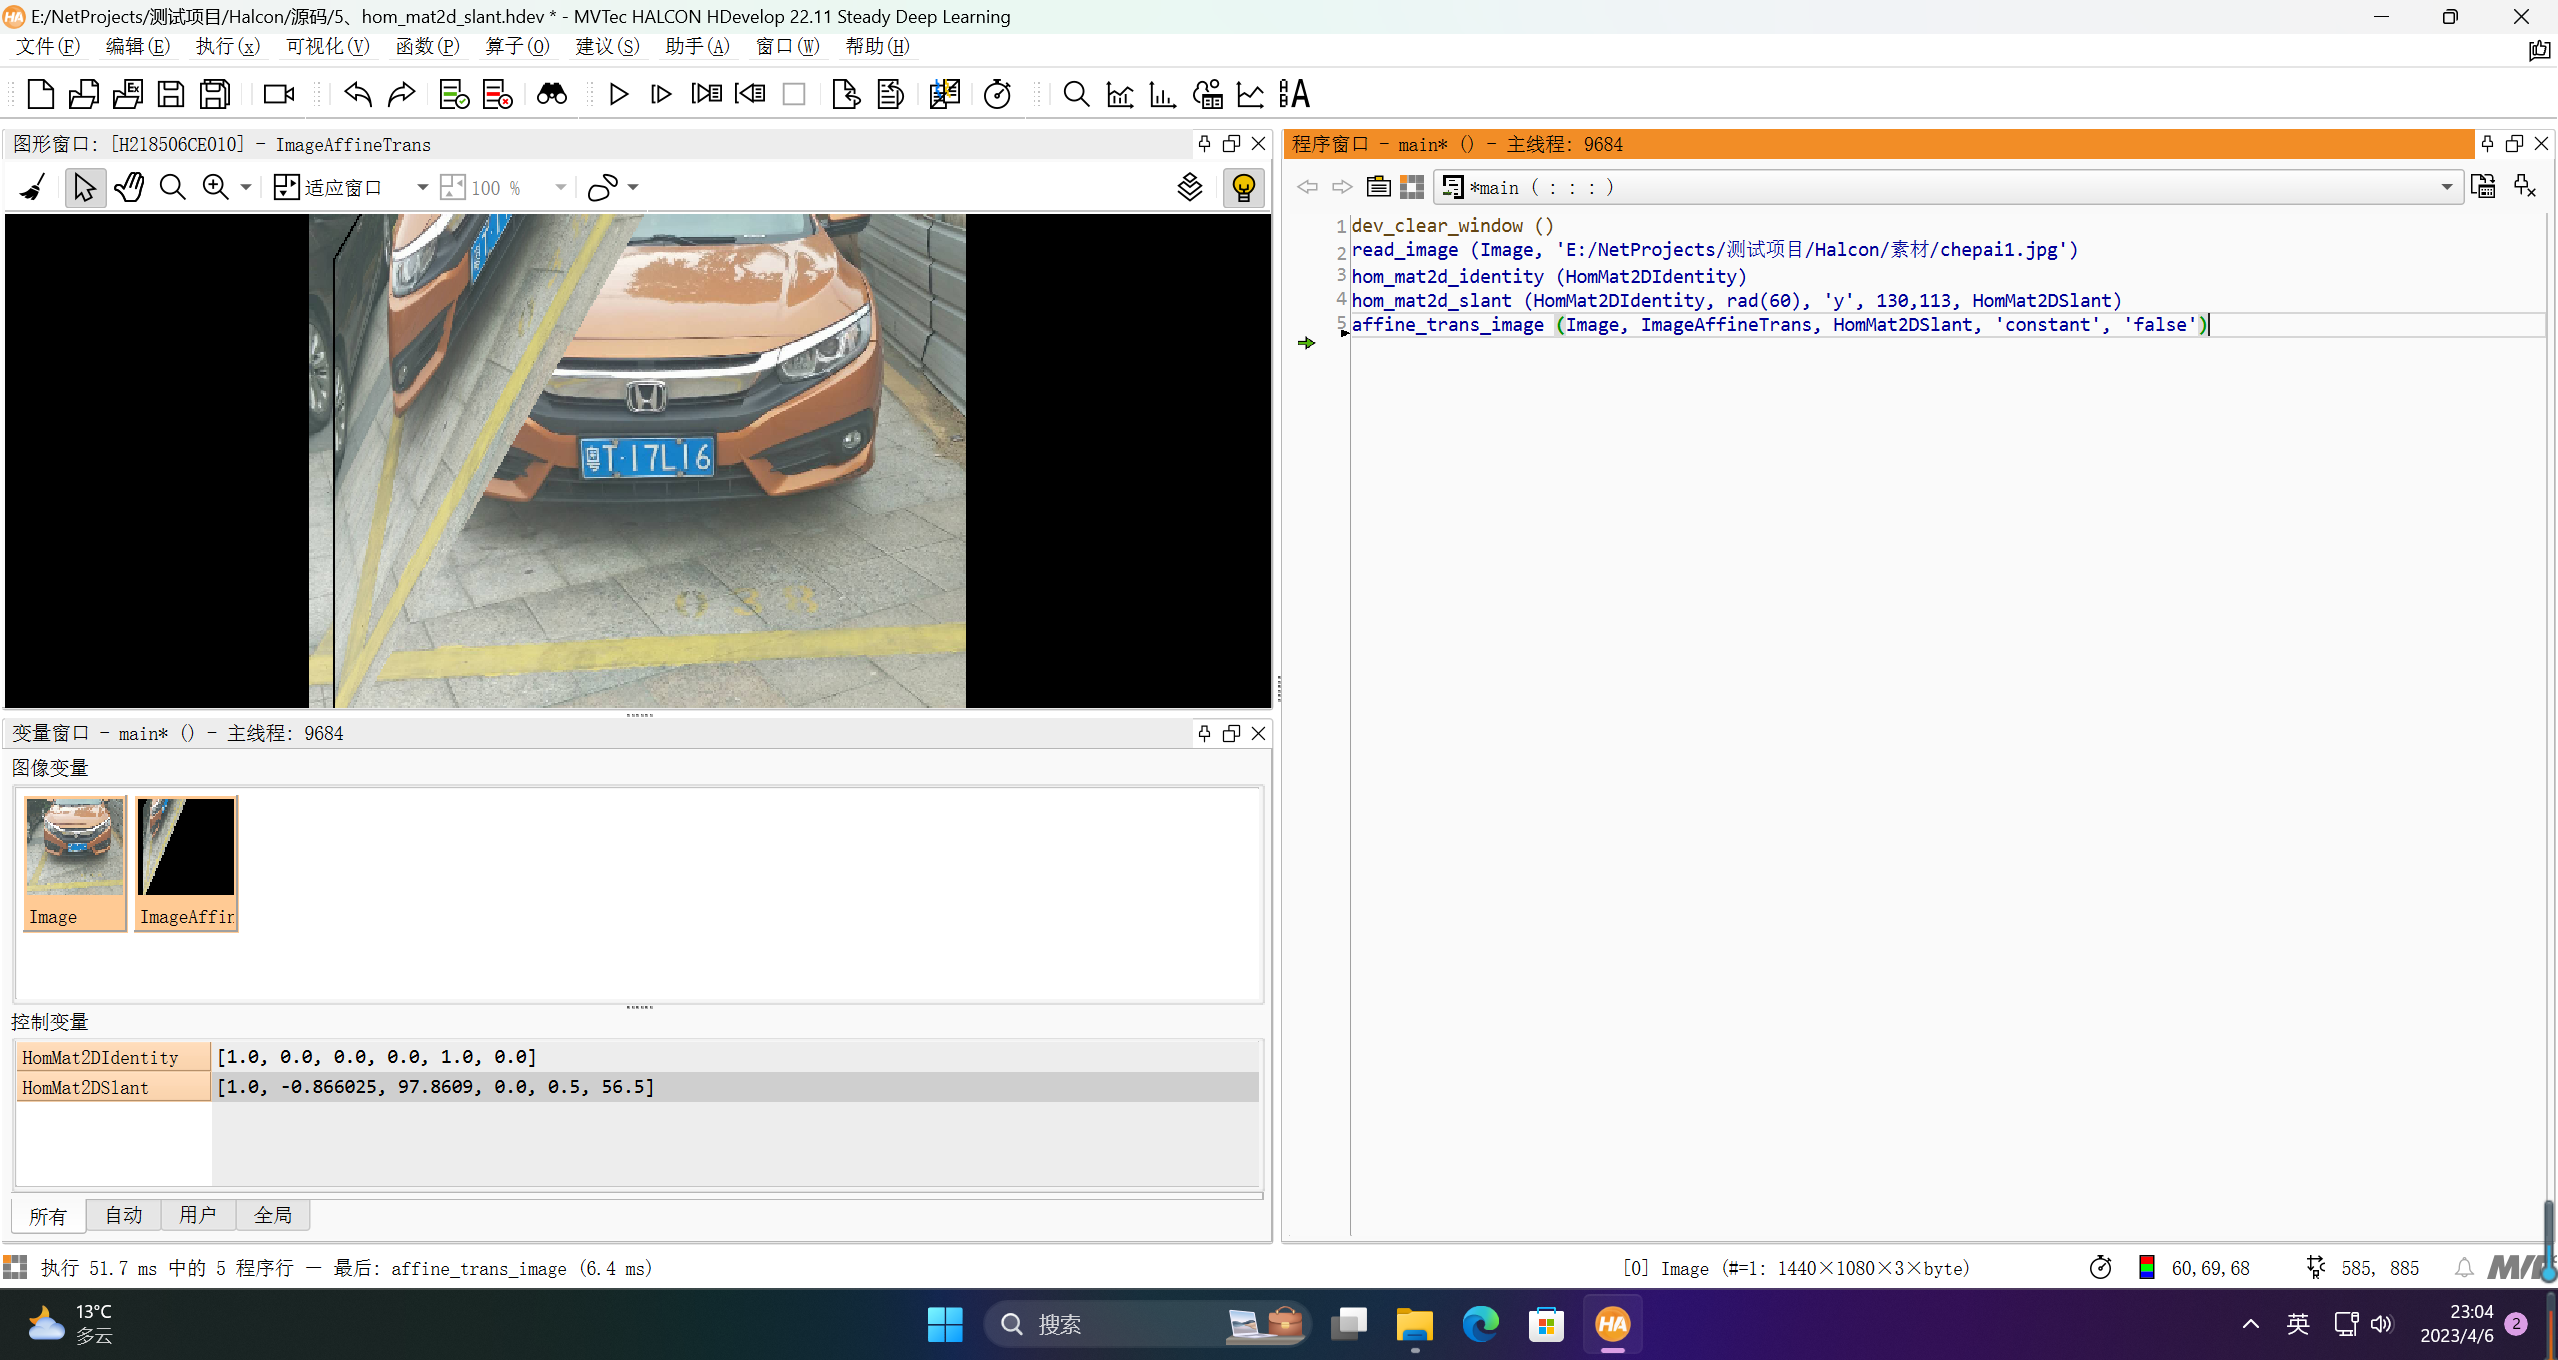The height and width of the screenshot is (1360, 2558).
Task: Switch to the 用户 variables tab
Action: [x=197, y=1215]
